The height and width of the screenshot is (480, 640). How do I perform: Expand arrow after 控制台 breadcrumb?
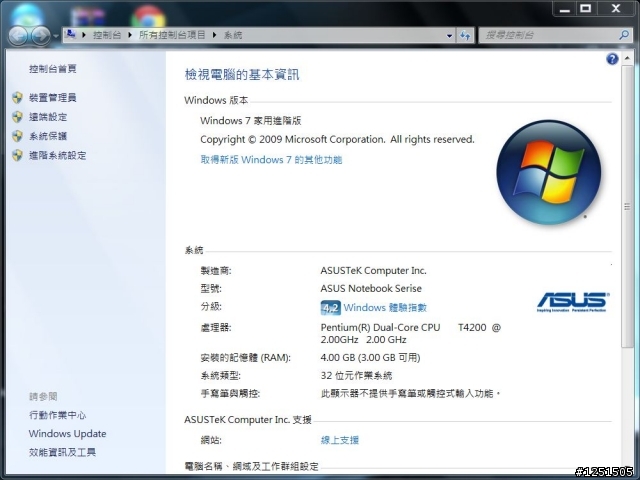click(130, 35)
